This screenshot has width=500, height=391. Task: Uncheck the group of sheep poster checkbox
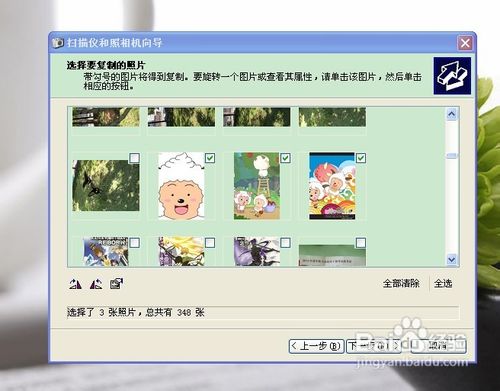[x=361, y=158]
